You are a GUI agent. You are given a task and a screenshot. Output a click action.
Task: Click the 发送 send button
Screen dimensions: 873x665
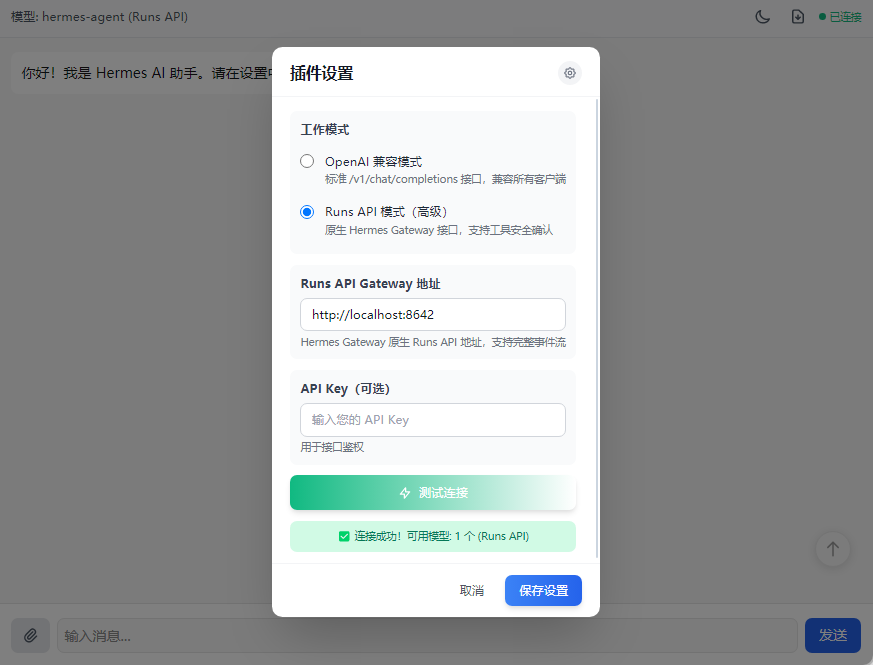coord(833,635)
